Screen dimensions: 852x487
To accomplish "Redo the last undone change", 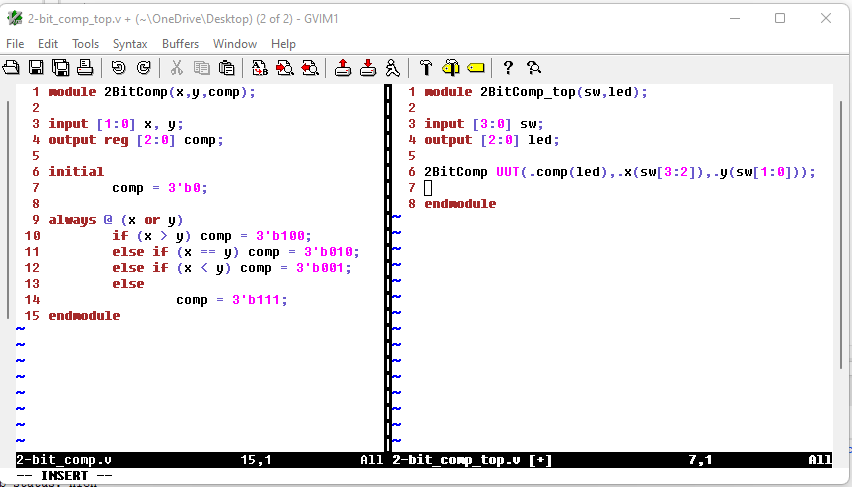I will tap(143, 68).
